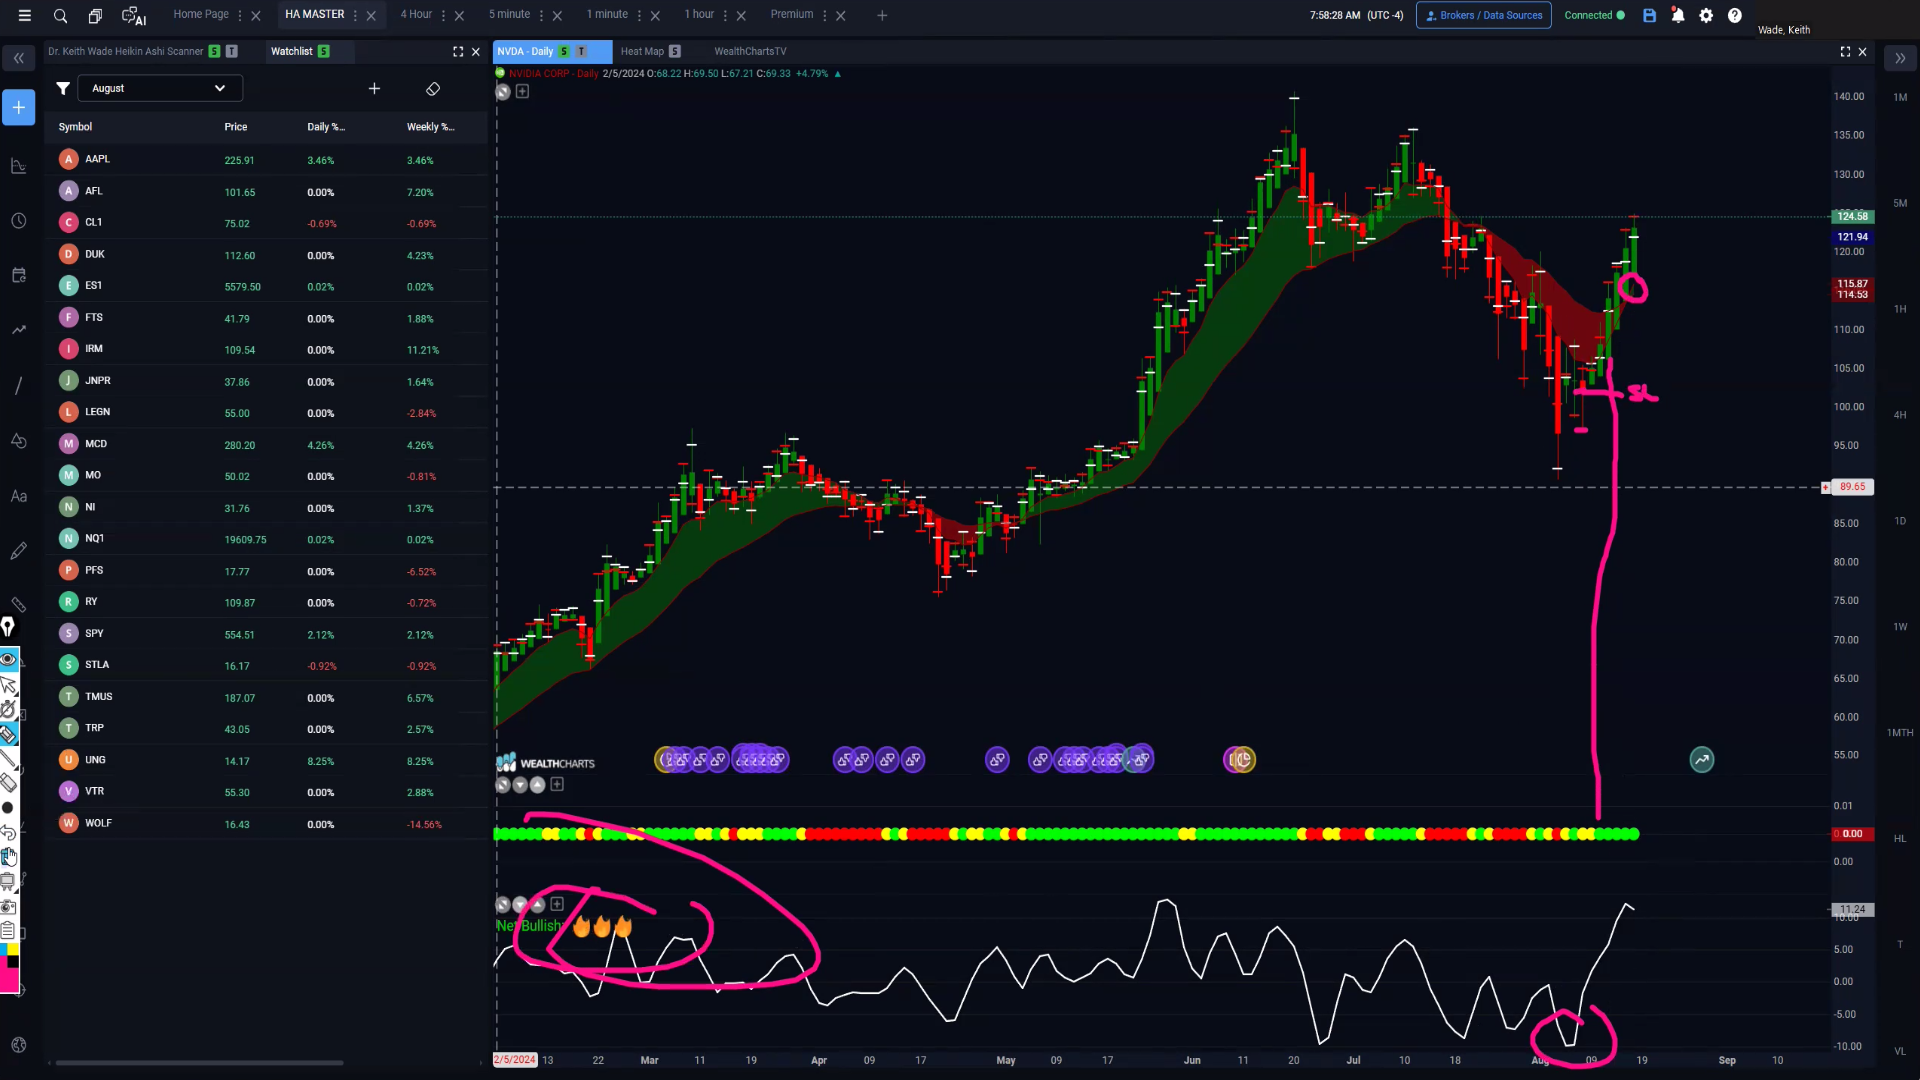1920x1080 pixels.
Task: Toggle the S badge on Heat Map tab
Action: point(675,51)
